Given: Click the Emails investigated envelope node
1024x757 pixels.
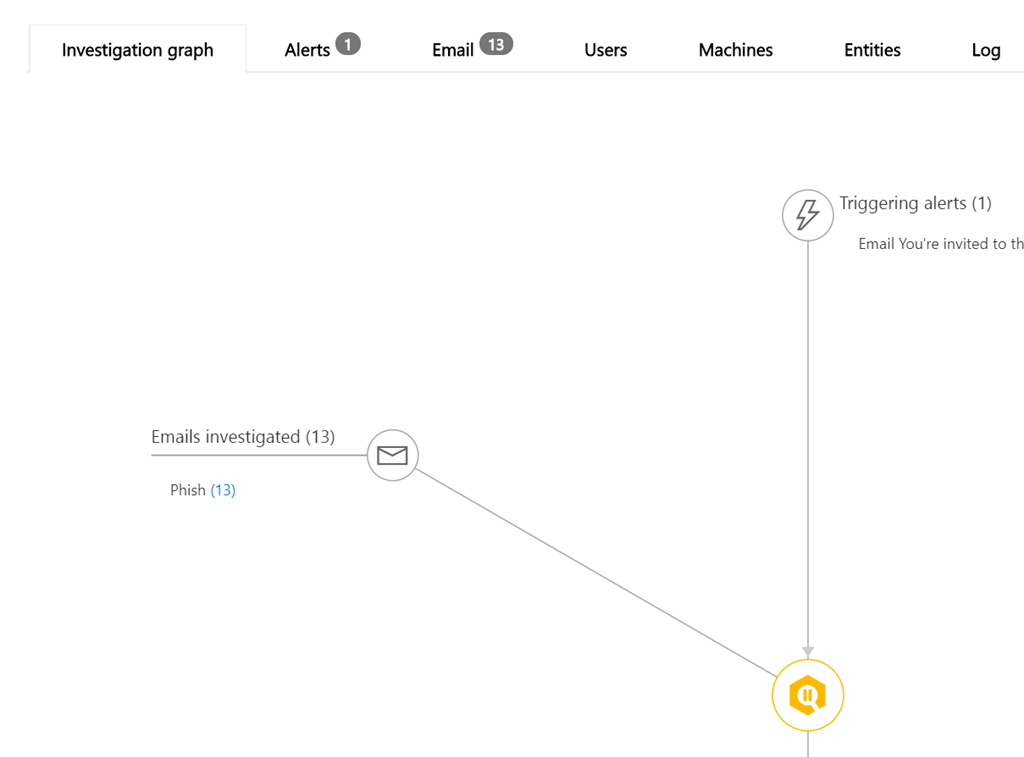Looking at the screenshot, I should pos(392,455).
